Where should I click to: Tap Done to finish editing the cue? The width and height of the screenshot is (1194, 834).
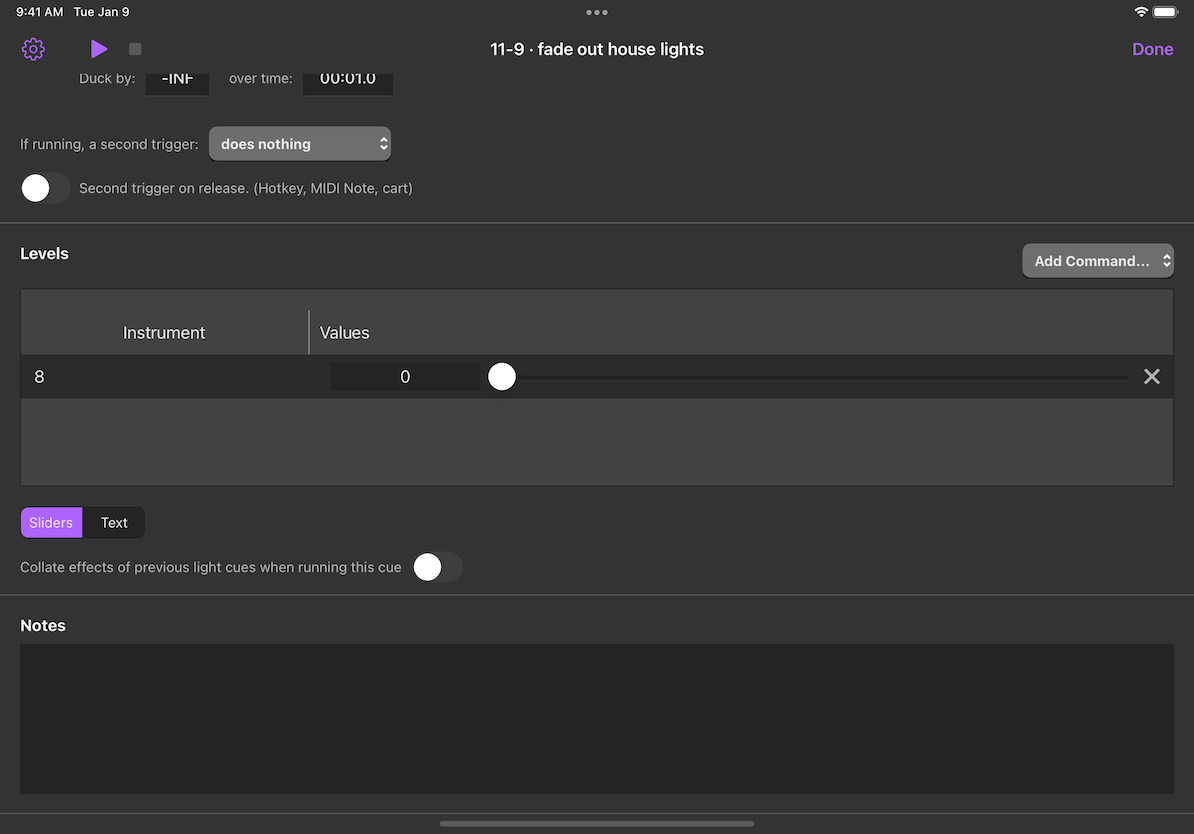(x=1152, y=48)
